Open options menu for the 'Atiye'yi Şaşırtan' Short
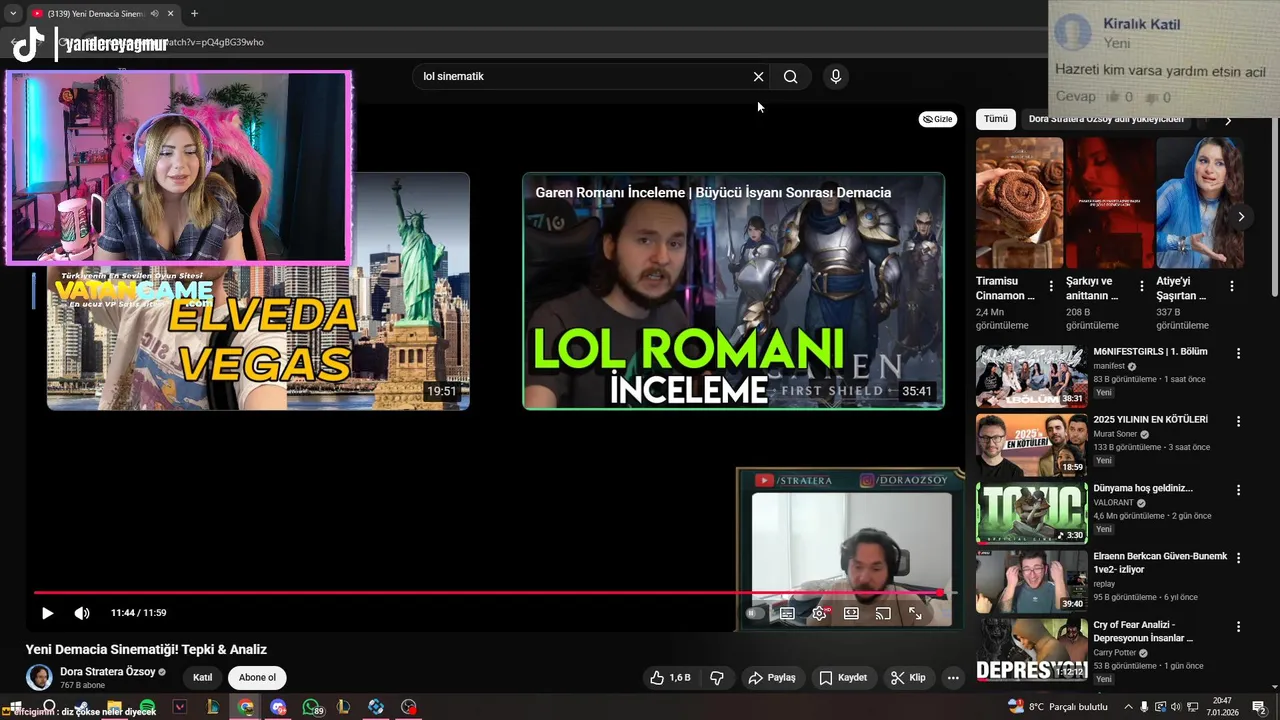 [x=1232, y=286]
